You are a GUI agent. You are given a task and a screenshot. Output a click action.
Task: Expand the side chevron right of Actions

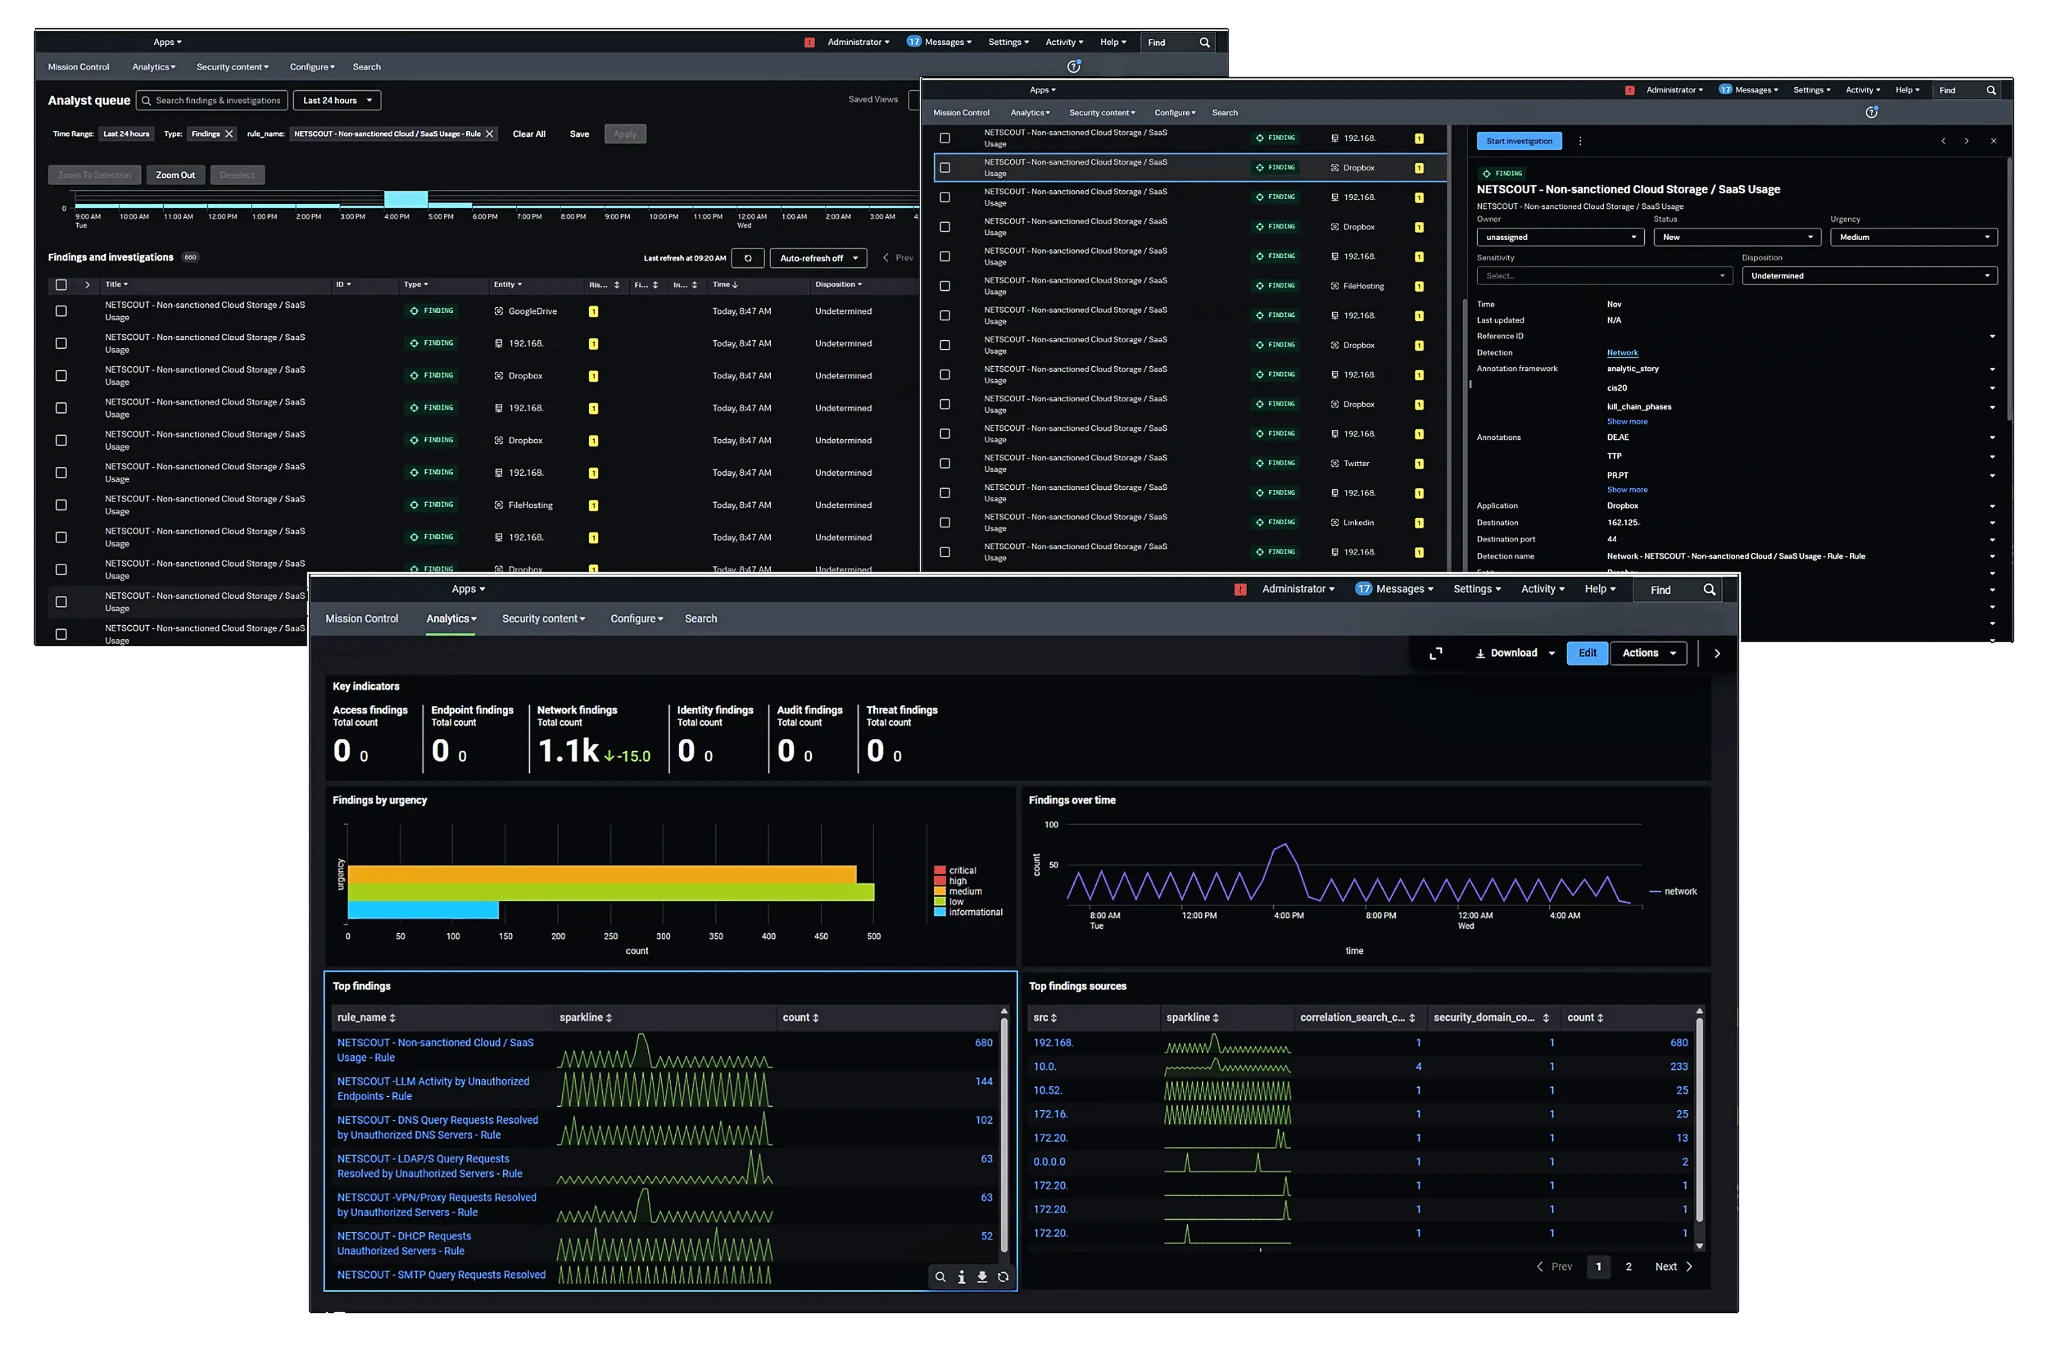tap(1717, 653)
